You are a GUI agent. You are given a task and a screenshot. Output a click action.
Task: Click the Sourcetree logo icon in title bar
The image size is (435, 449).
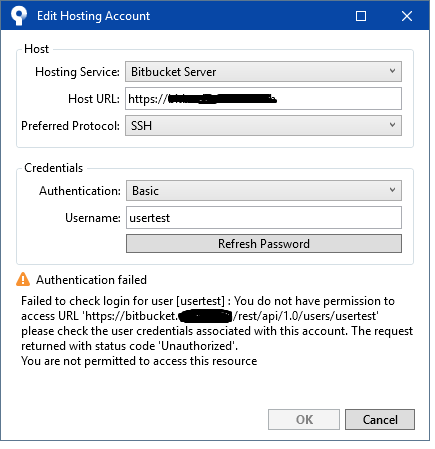[19, 15]
